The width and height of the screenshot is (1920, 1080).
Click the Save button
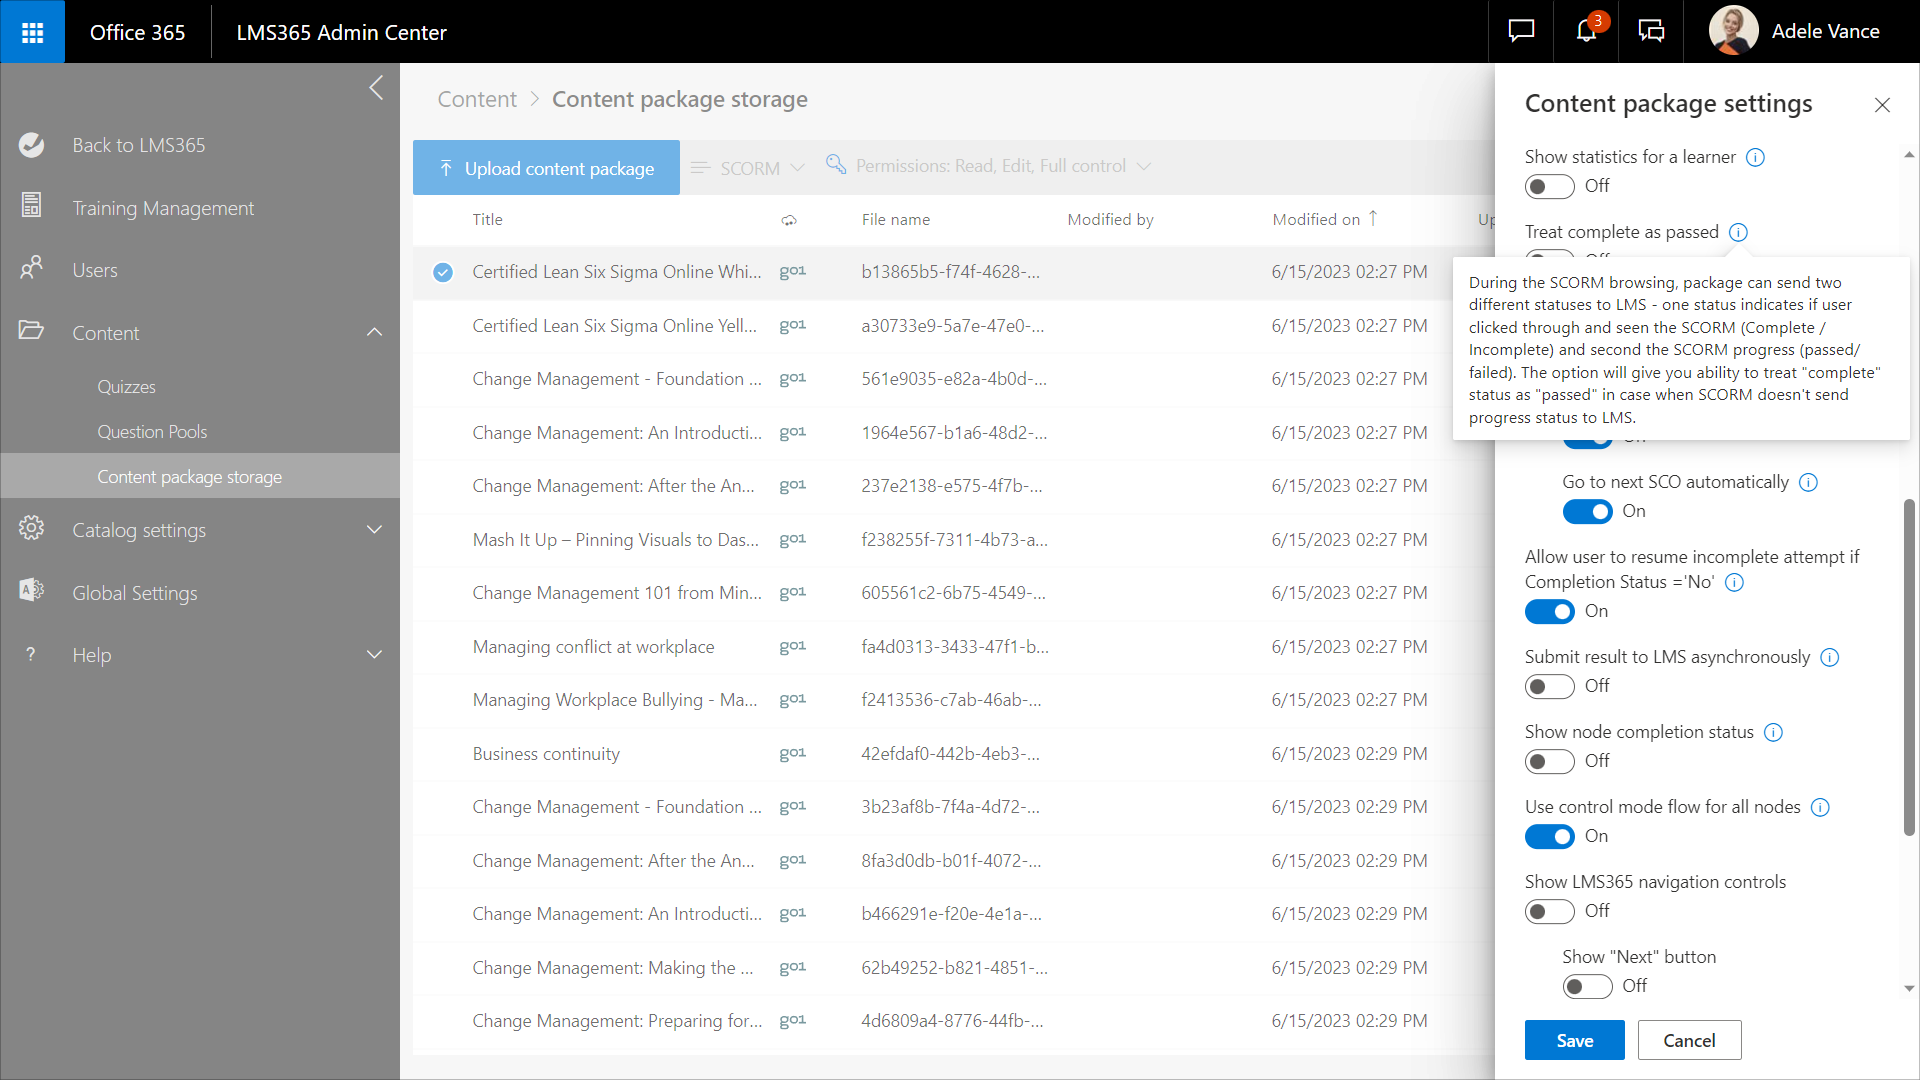click(x=1574, y=1040)
